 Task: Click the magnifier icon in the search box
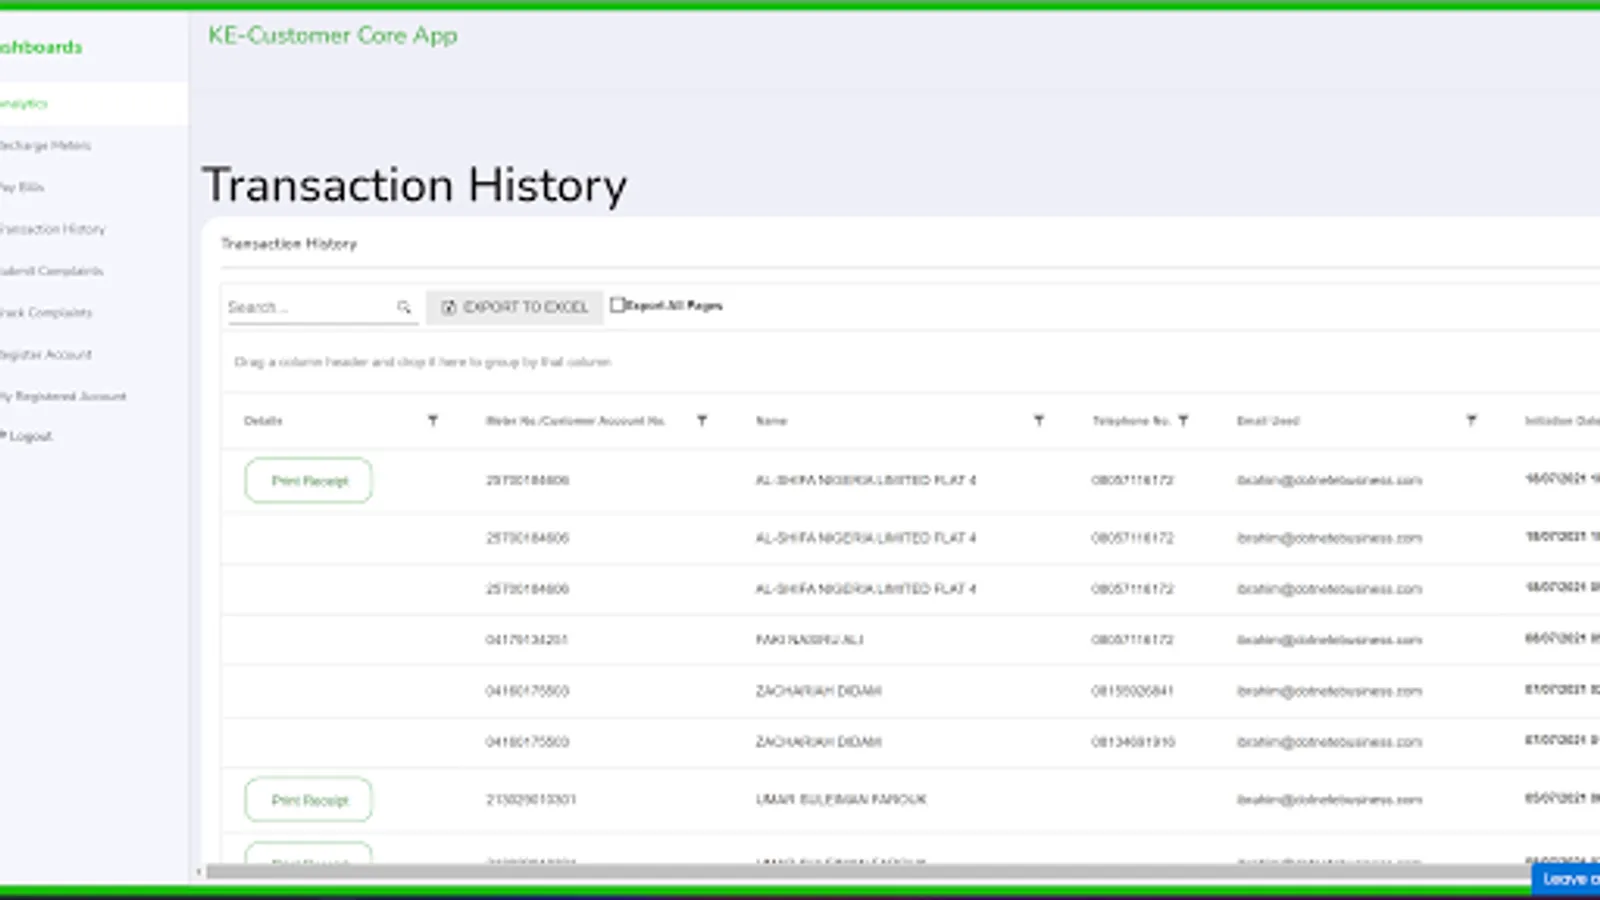(x=404, y=307)
